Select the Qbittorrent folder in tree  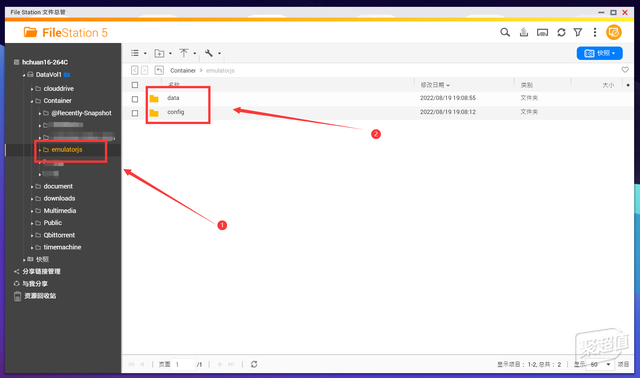pos(59,235)
